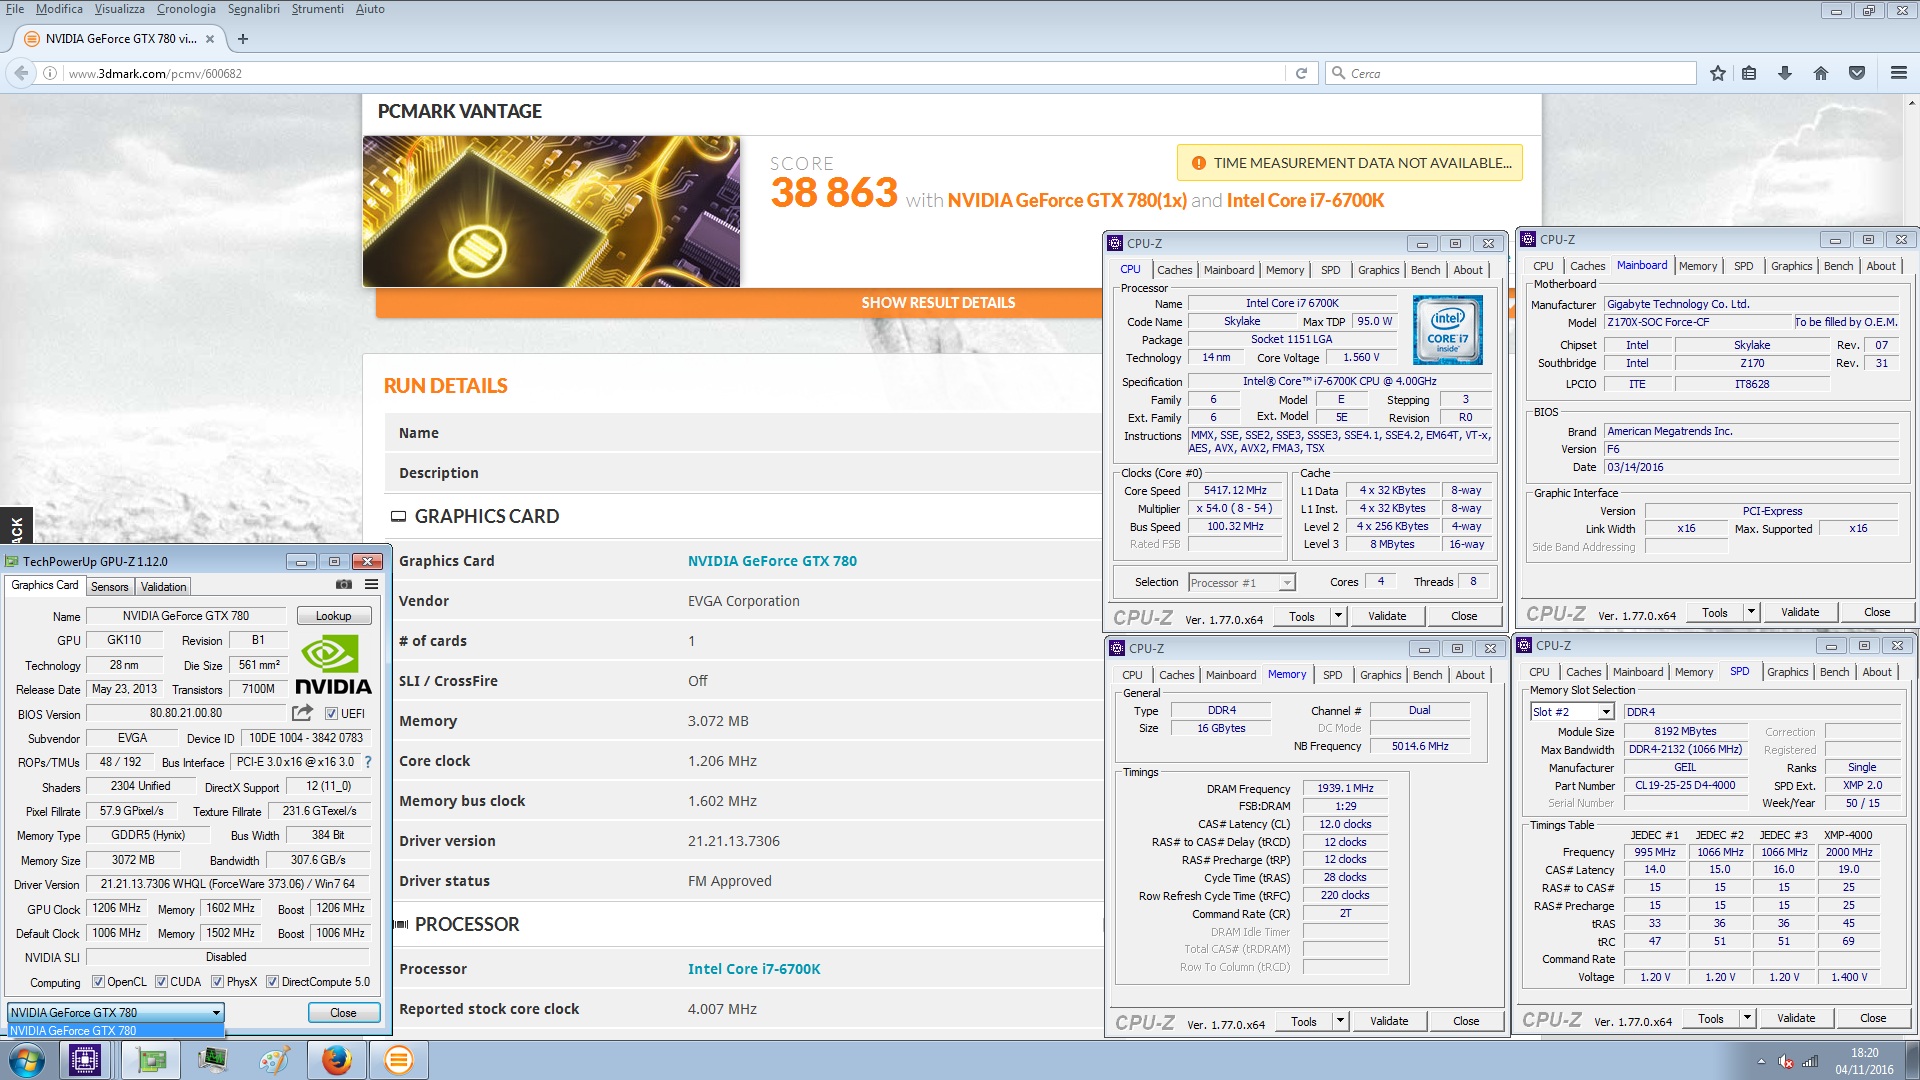Screen dimensions: 1920x1080
Task: Close the NVIDIA GeForce GTX 780 browser tab
Action: (210, 39)
